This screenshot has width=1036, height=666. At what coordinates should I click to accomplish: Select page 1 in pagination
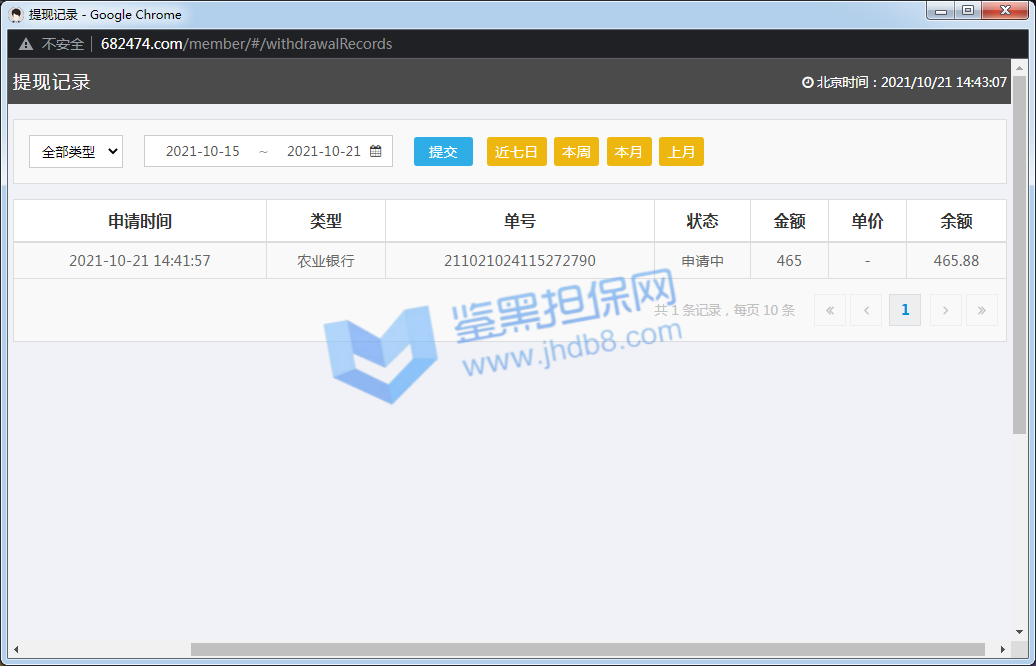pyautogui.click(x=905, y=310)
